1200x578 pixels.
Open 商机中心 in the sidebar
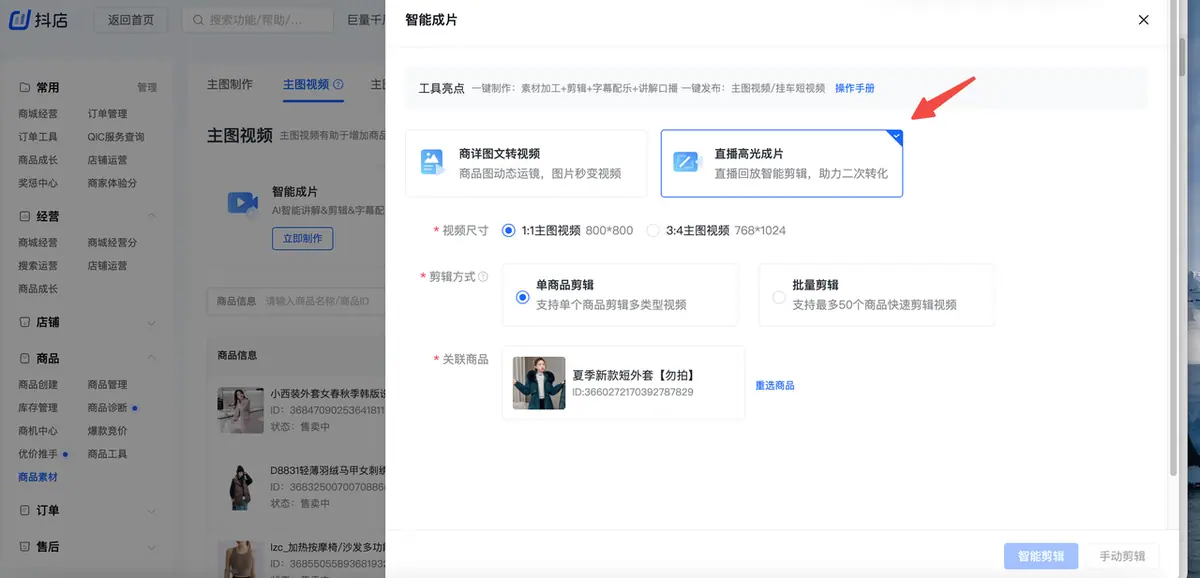pyautogui.click(x=38, y=431)
